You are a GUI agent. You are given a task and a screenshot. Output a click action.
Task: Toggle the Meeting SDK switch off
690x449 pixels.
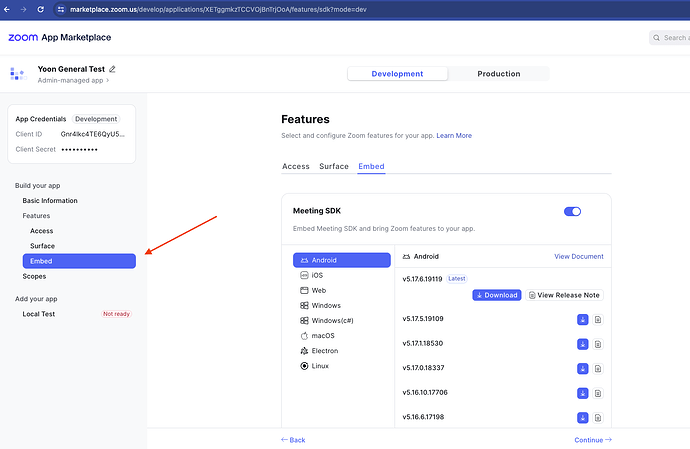(573, 212)
